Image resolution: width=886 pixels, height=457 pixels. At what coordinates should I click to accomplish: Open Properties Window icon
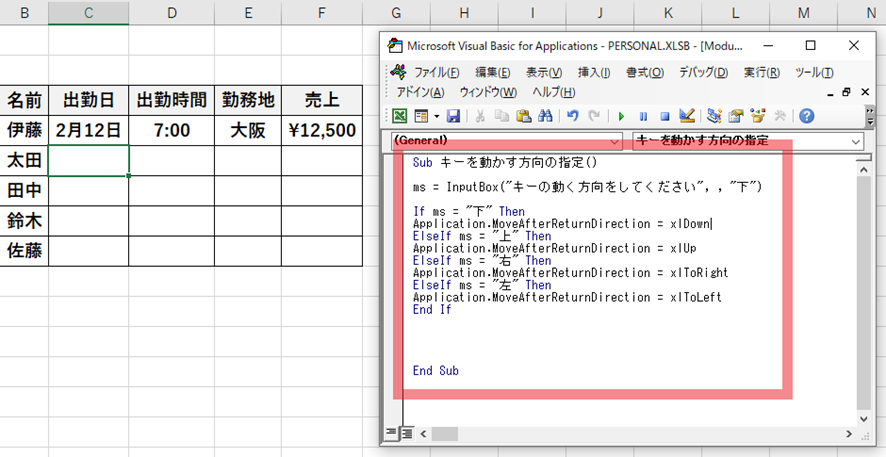tap(736, 116)
